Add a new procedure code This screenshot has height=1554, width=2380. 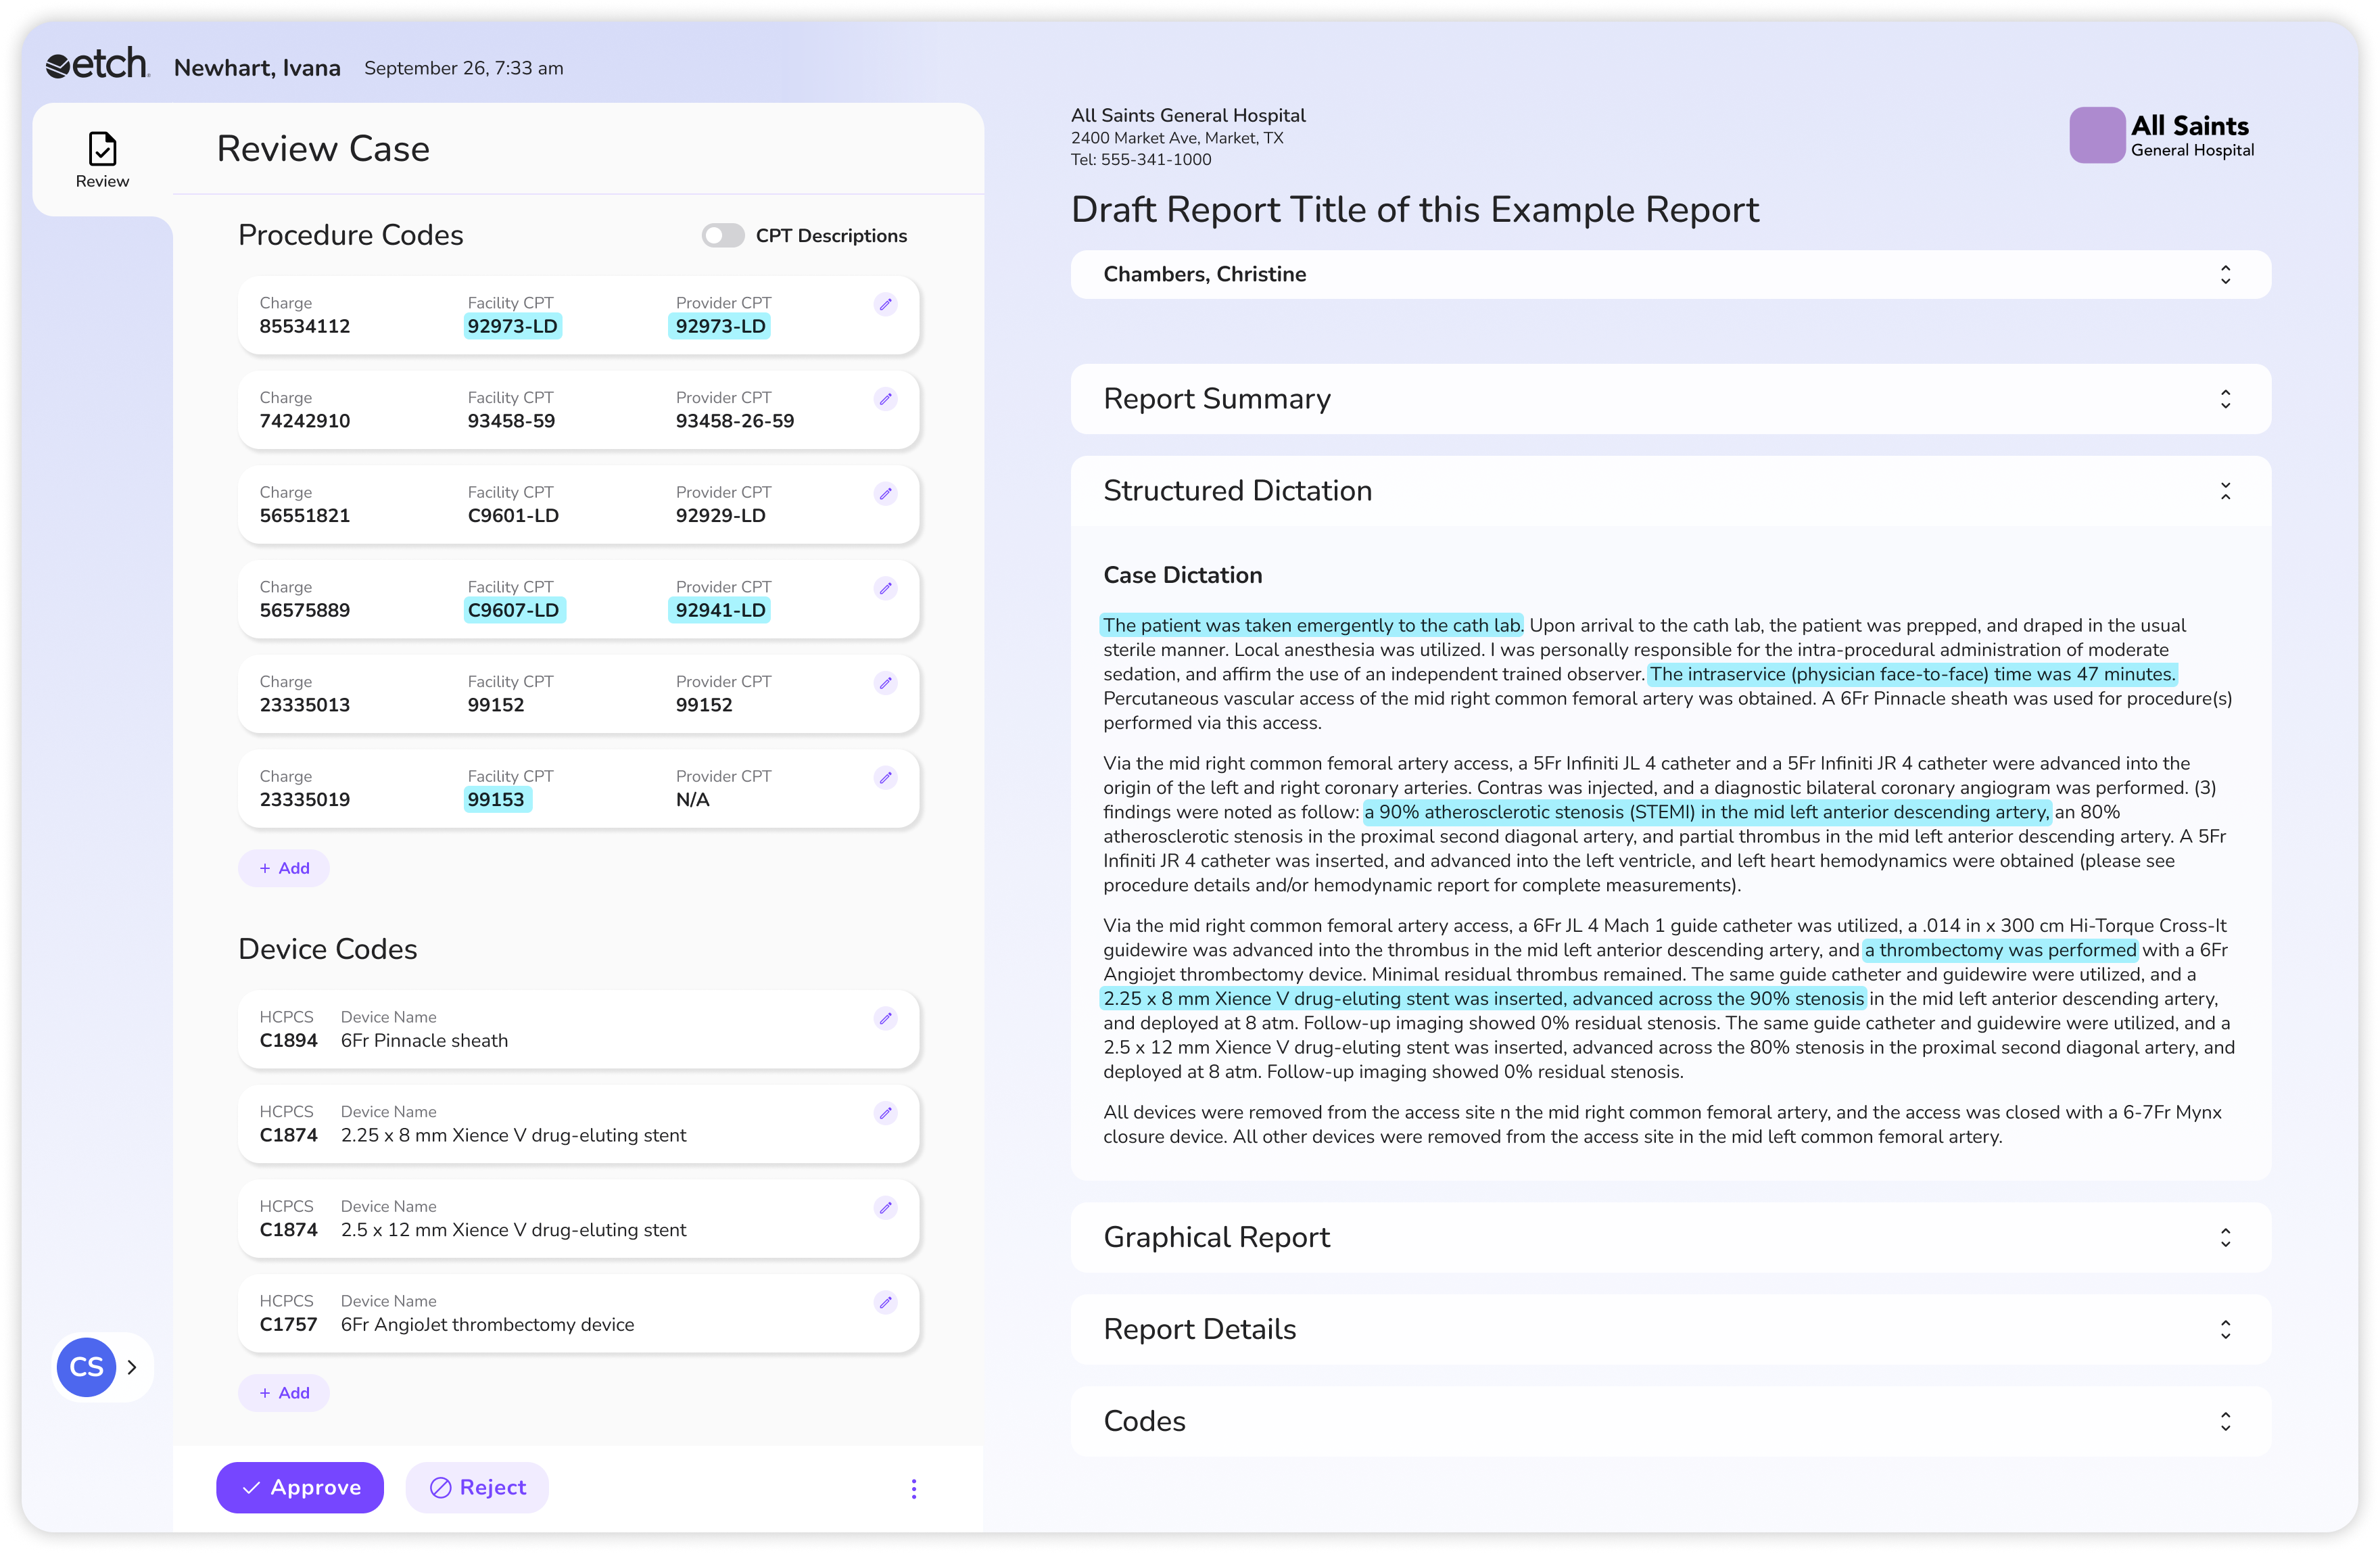(284, 868)
